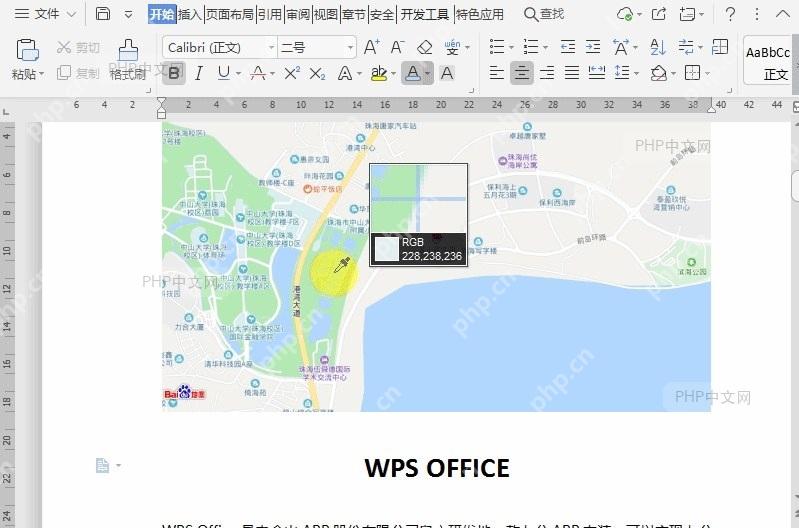
Task: Open font settings dialog launcher
Action: click(471, 91)
